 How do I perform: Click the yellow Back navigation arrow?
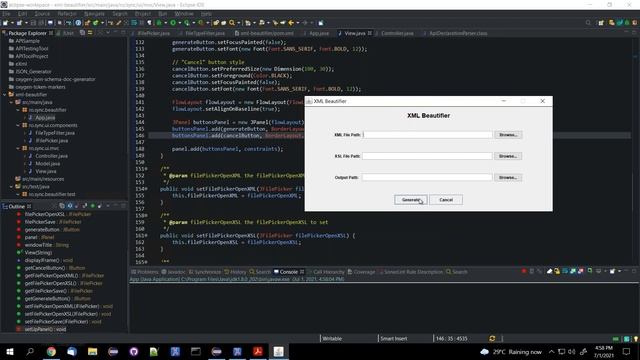[x=291, y=23]
